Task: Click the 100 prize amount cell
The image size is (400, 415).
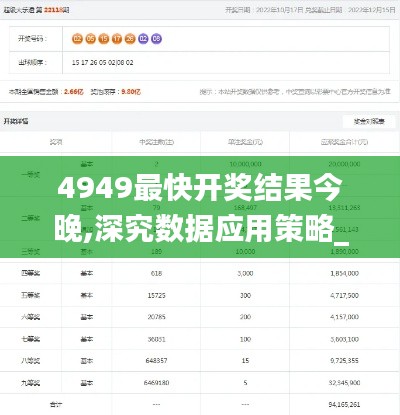Action: click(245, 339)
